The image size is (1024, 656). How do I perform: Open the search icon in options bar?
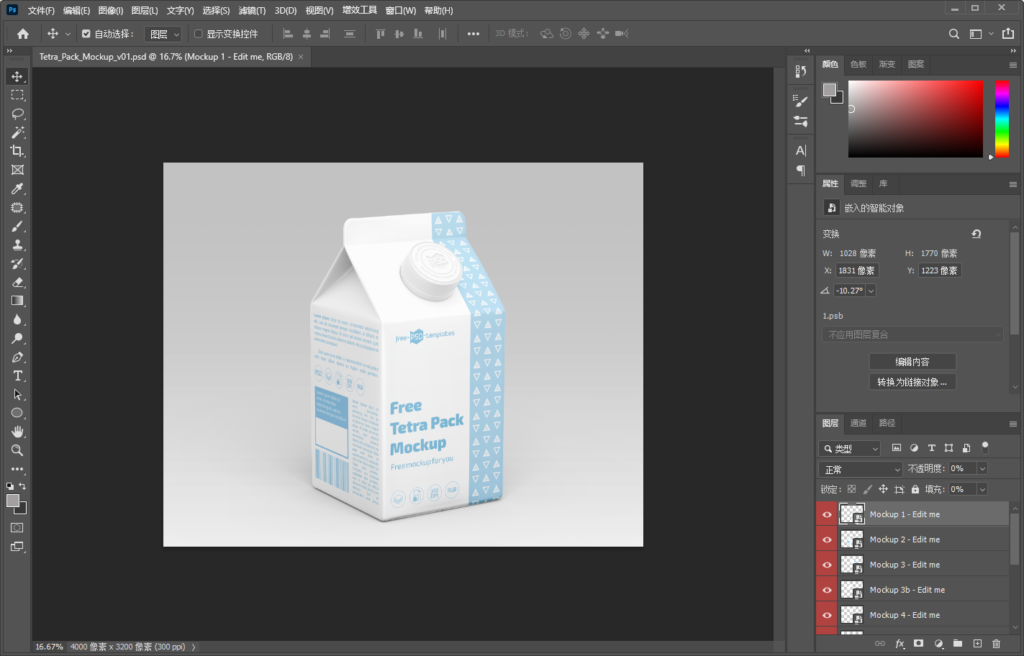[x=954, y=34]
